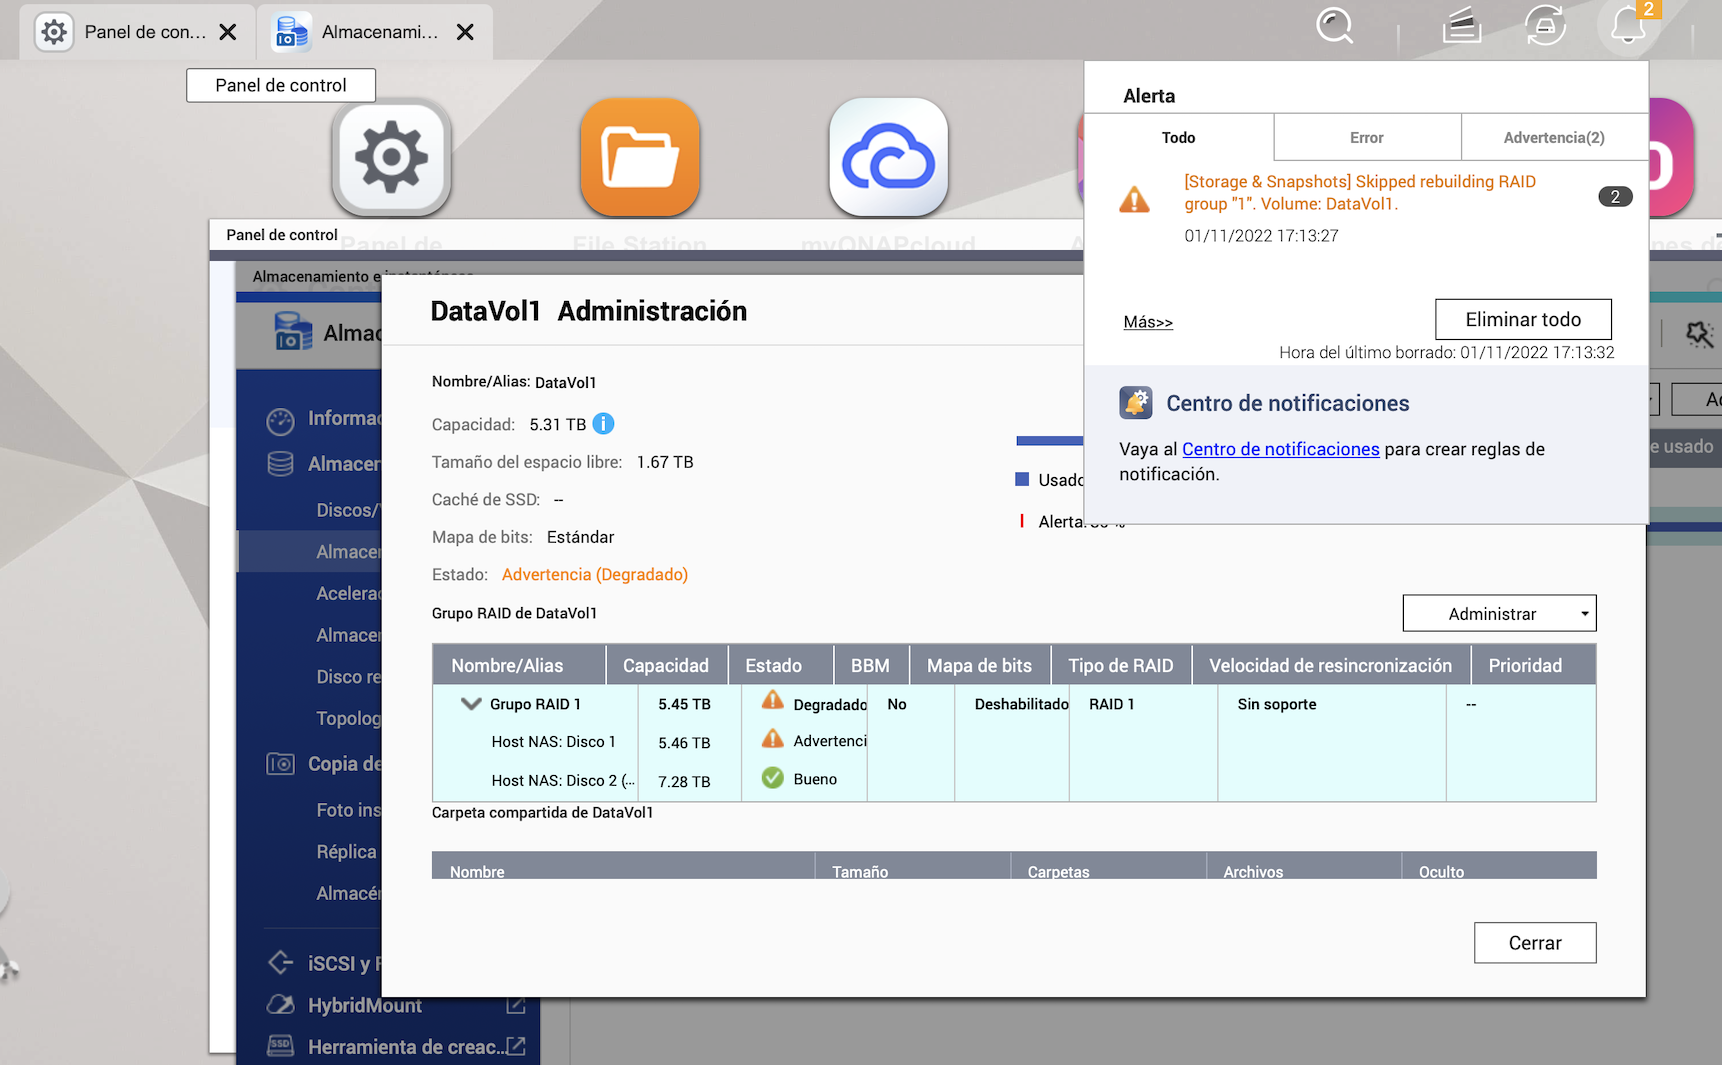Collapse the Grupo RAID 1 row

pyautogui.click(x=471, y=704)
